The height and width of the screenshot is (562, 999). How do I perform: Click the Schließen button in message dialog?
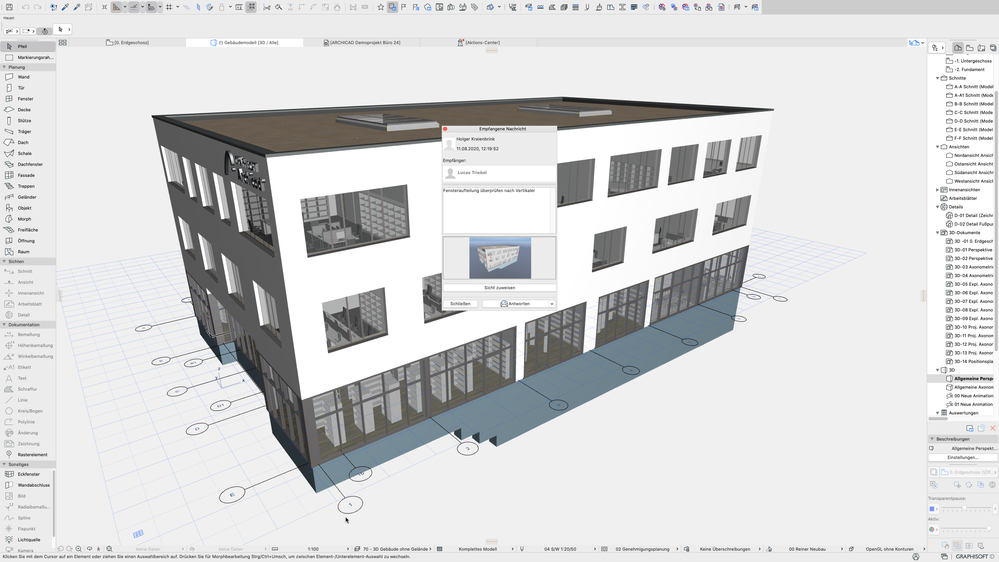point(460,304)
